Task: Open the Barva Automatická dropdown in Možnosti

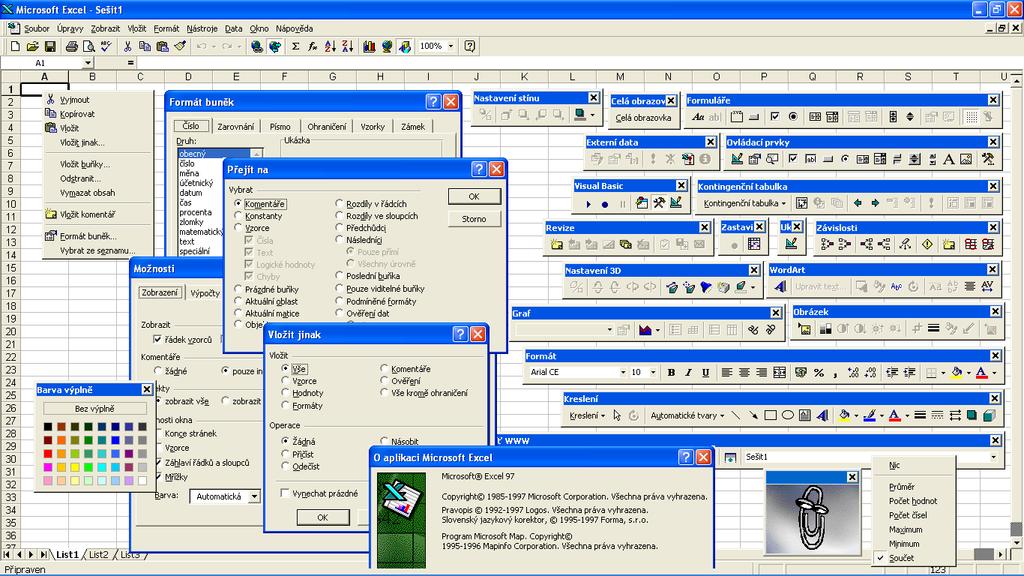Action: coord(253,496)
